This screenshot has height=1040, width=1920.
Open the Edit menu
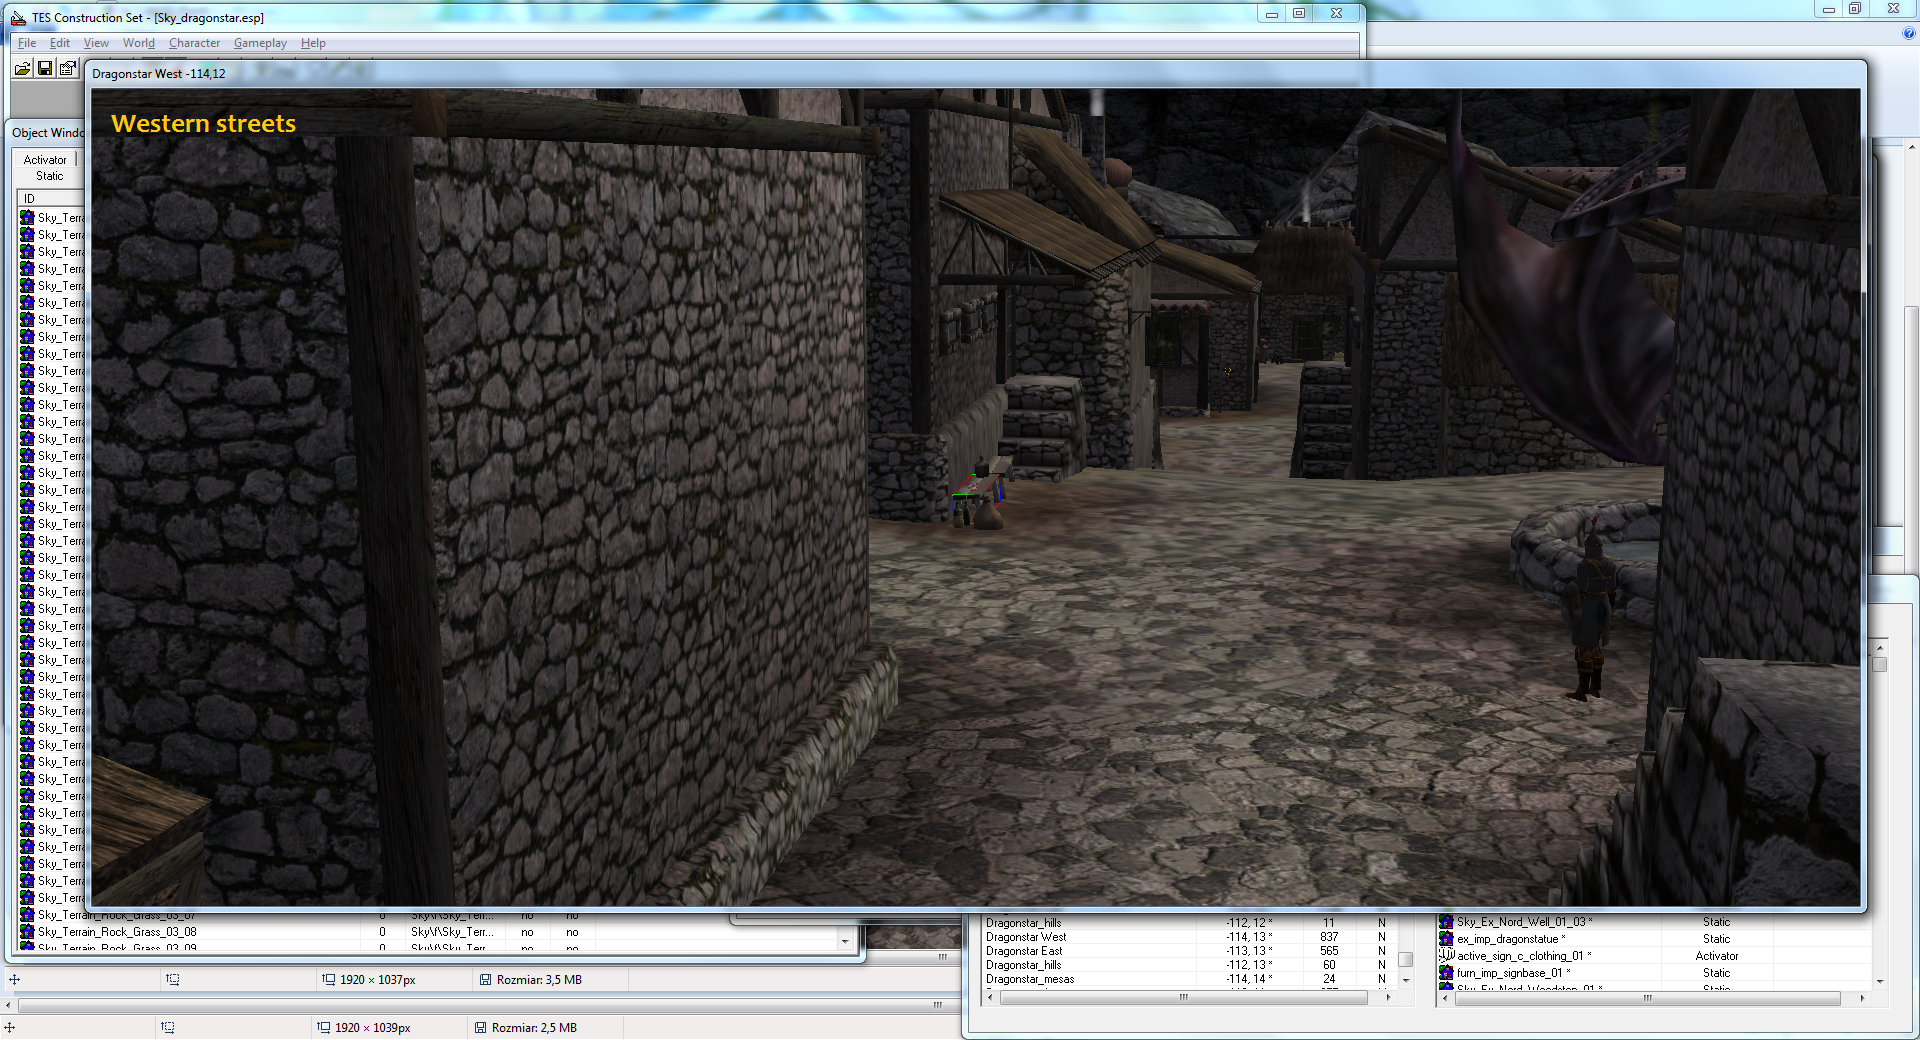(x=60, y=43)
